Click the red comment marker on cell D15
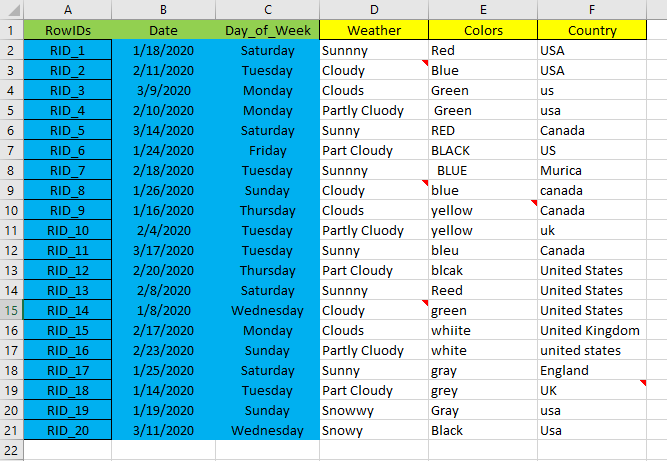The height and width of the screenshot is (461, 667). pyautogui.click(x=425, y=303)
